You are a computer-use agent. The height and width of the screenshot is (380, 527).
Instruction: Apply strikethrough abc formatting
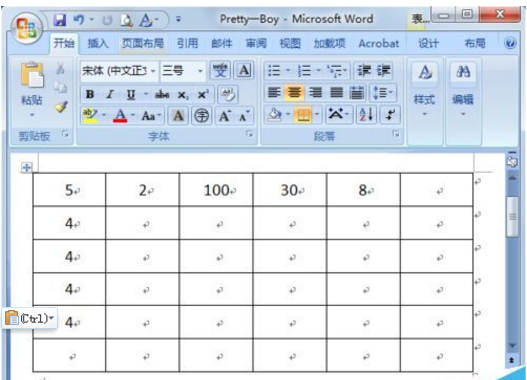pyautogui.click(x=162, y=95)
